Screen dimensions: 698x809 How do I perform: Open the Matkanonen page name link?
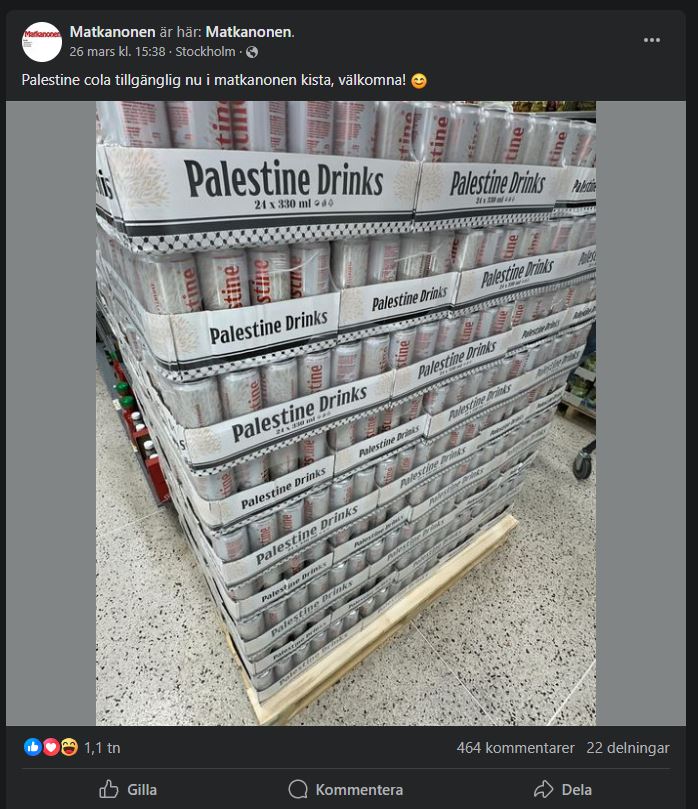[x=112, y=32]
